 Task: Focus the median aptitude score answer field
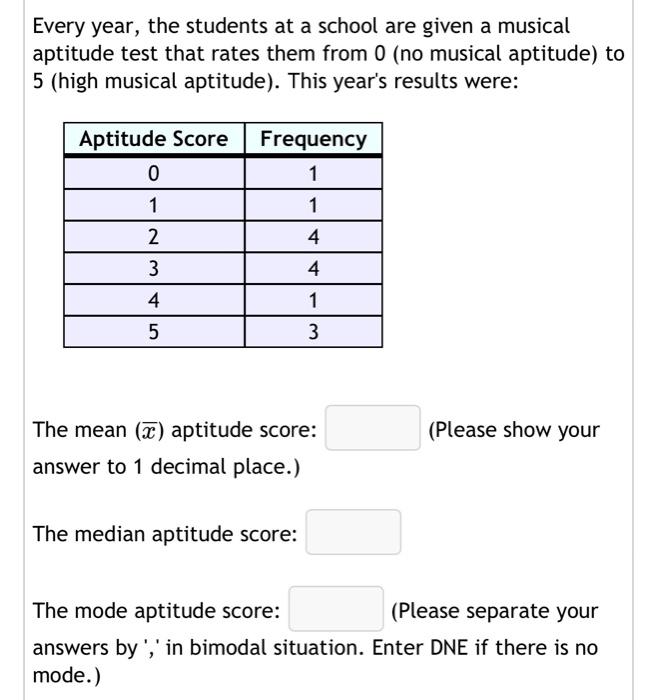353,532
